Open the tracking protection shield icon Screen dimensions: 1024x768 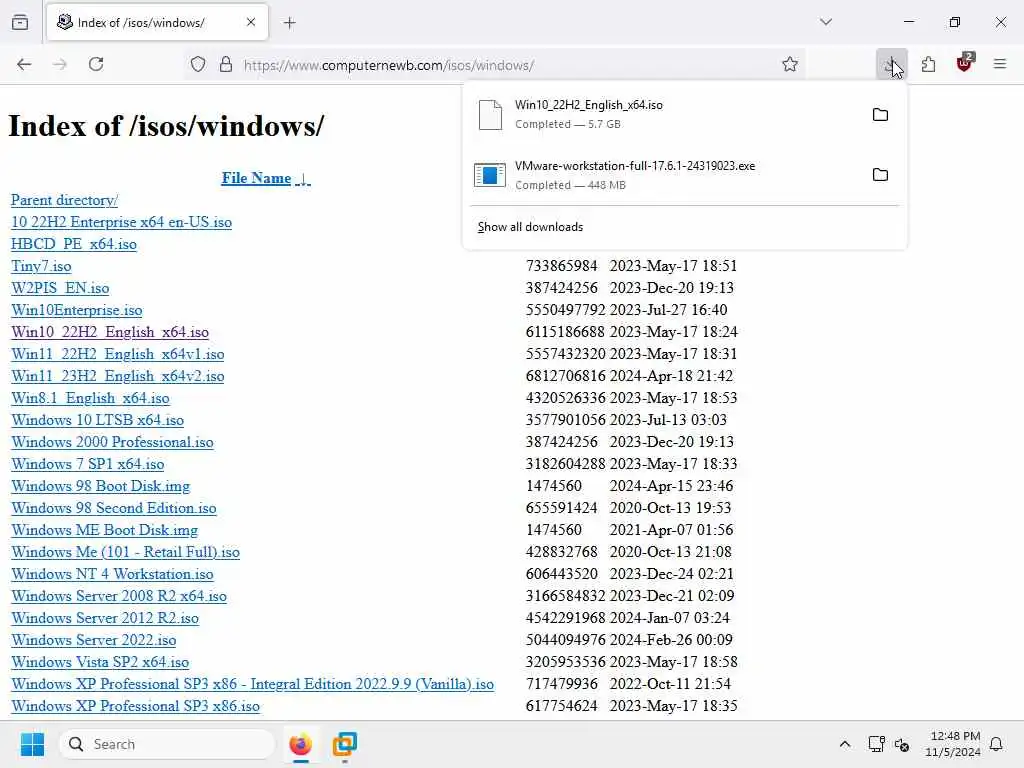[x=198, y=65]
